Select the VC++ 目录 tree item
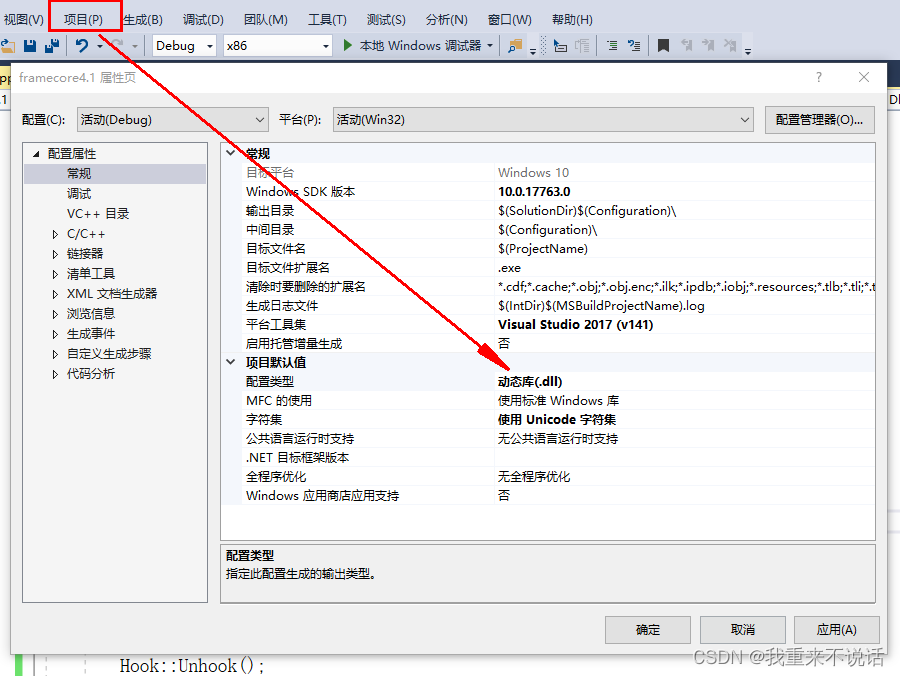This screenshot has height=676, width=900. pyautogui.click(x=98, y=213)
